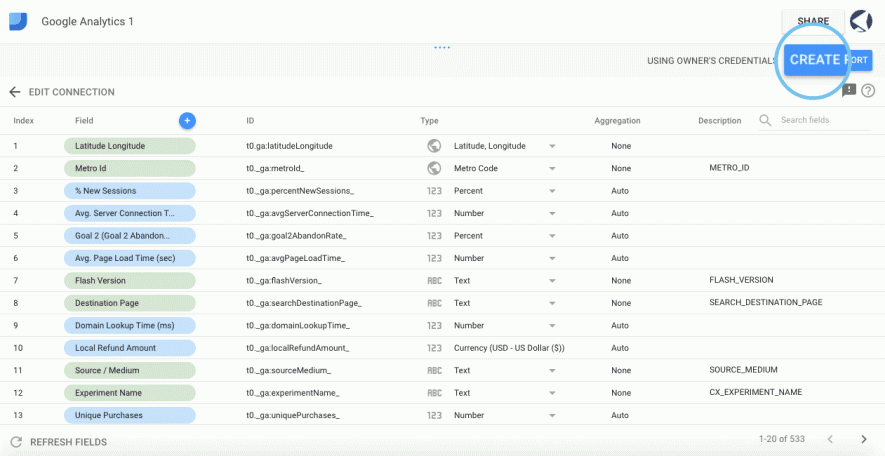The height and width of the screenshot is (456, 885).
Task: Open type dropdown for Unique Purchases
Action: (552, 415)
